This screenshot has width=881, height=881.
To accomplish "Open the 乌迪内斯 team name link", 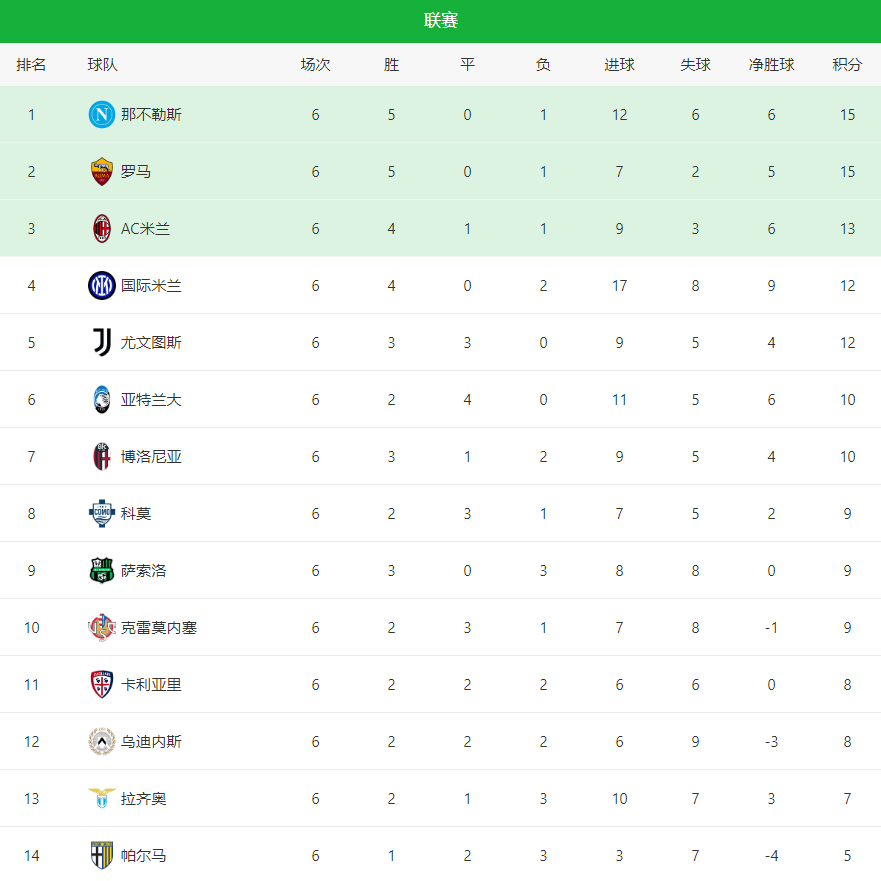I will point(151,742).
